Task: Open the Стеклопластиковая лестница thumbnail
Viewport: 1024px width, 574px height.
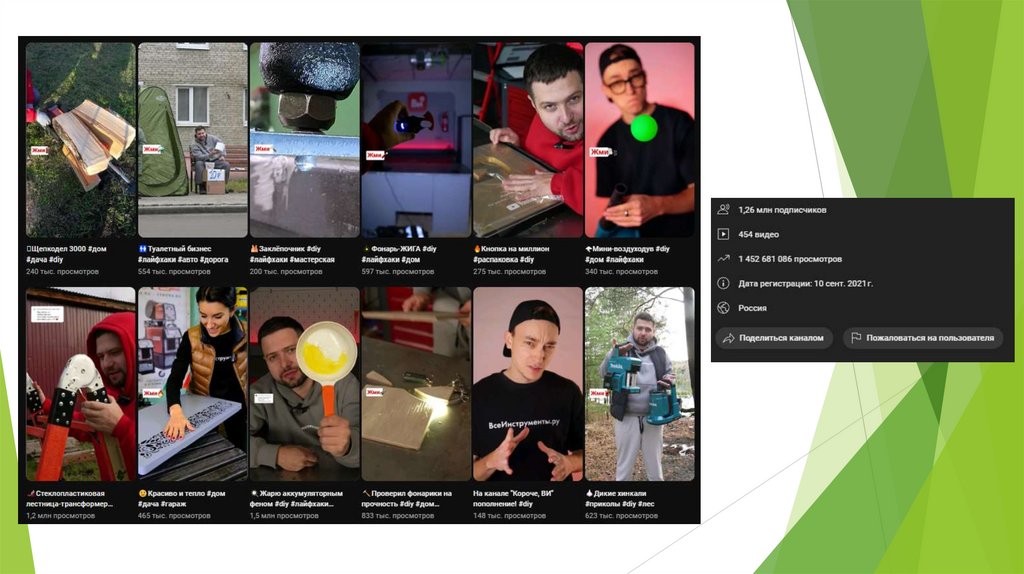Action: [x=81, y=384]
